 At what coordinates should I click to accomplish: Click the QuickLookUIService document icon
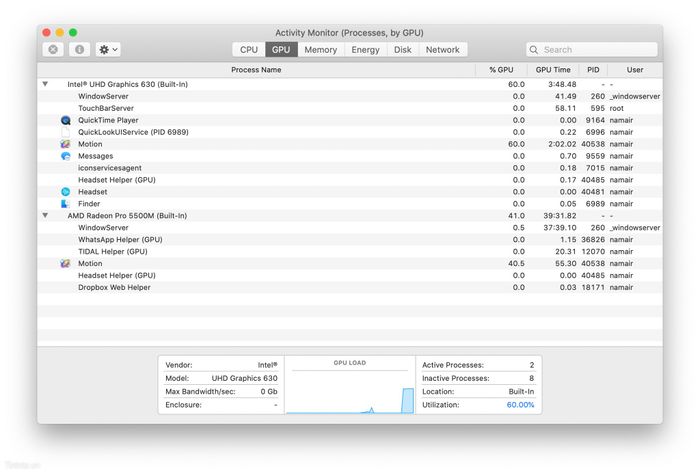tap(66, 132)
